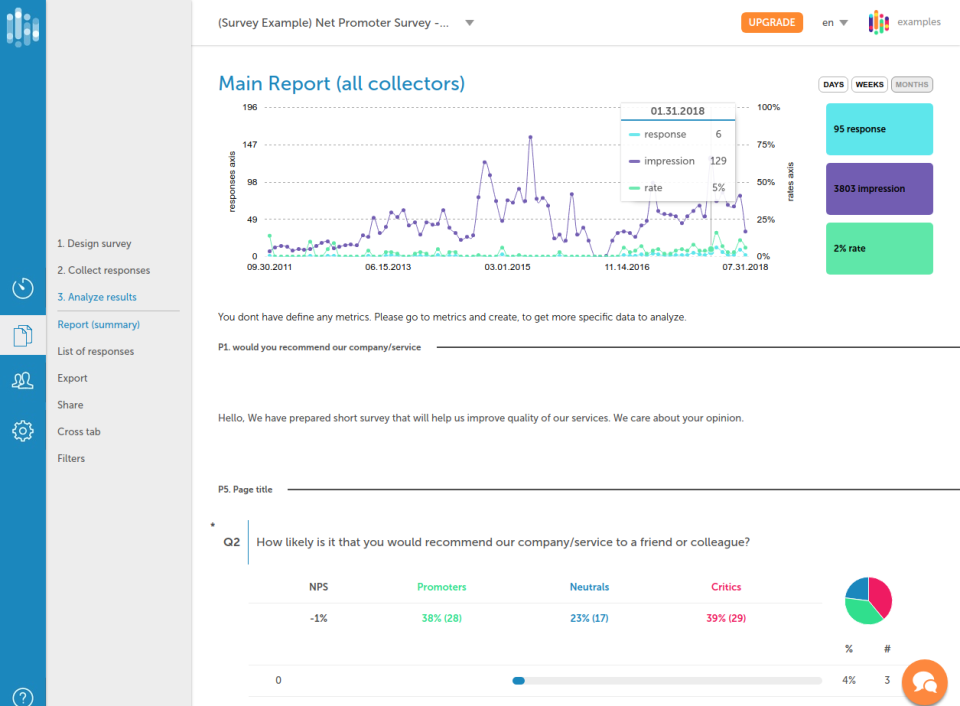960x706 pixels.
Task: Open the settings gear icon
Action: (23, 431)
